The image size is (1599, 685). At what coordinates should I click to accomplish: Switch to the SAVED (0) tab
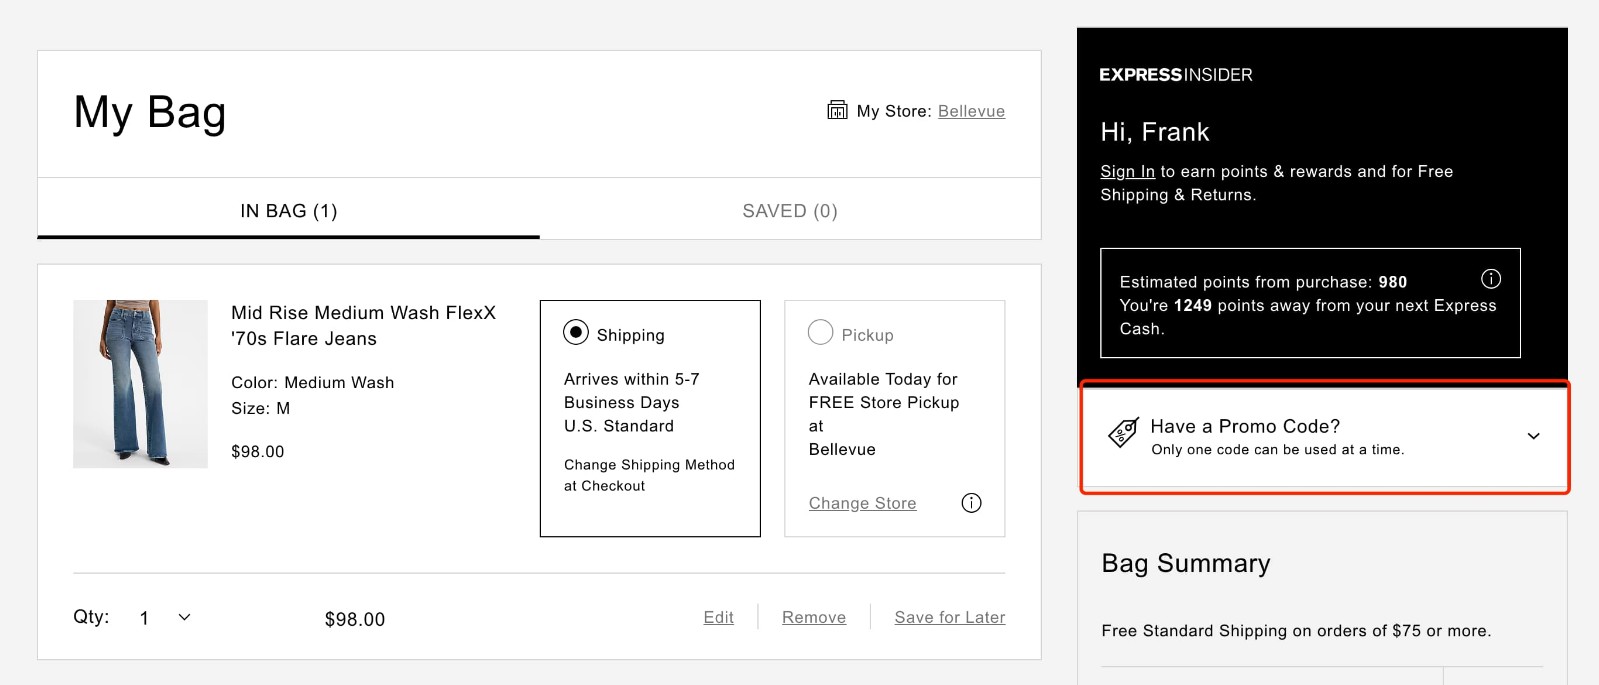(x=790, y=211)
